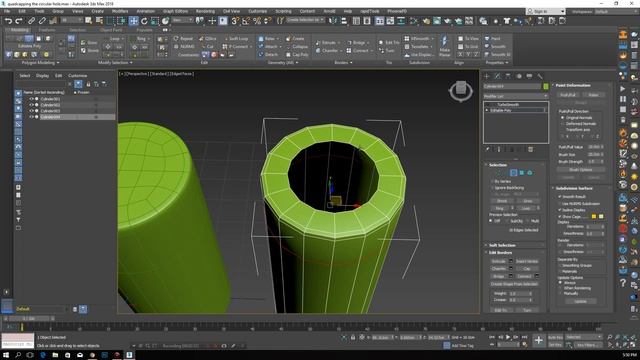Click the Cap Poly ribbon tool
Viewport: 640px width, 360px height.
(x=297, y=55)
